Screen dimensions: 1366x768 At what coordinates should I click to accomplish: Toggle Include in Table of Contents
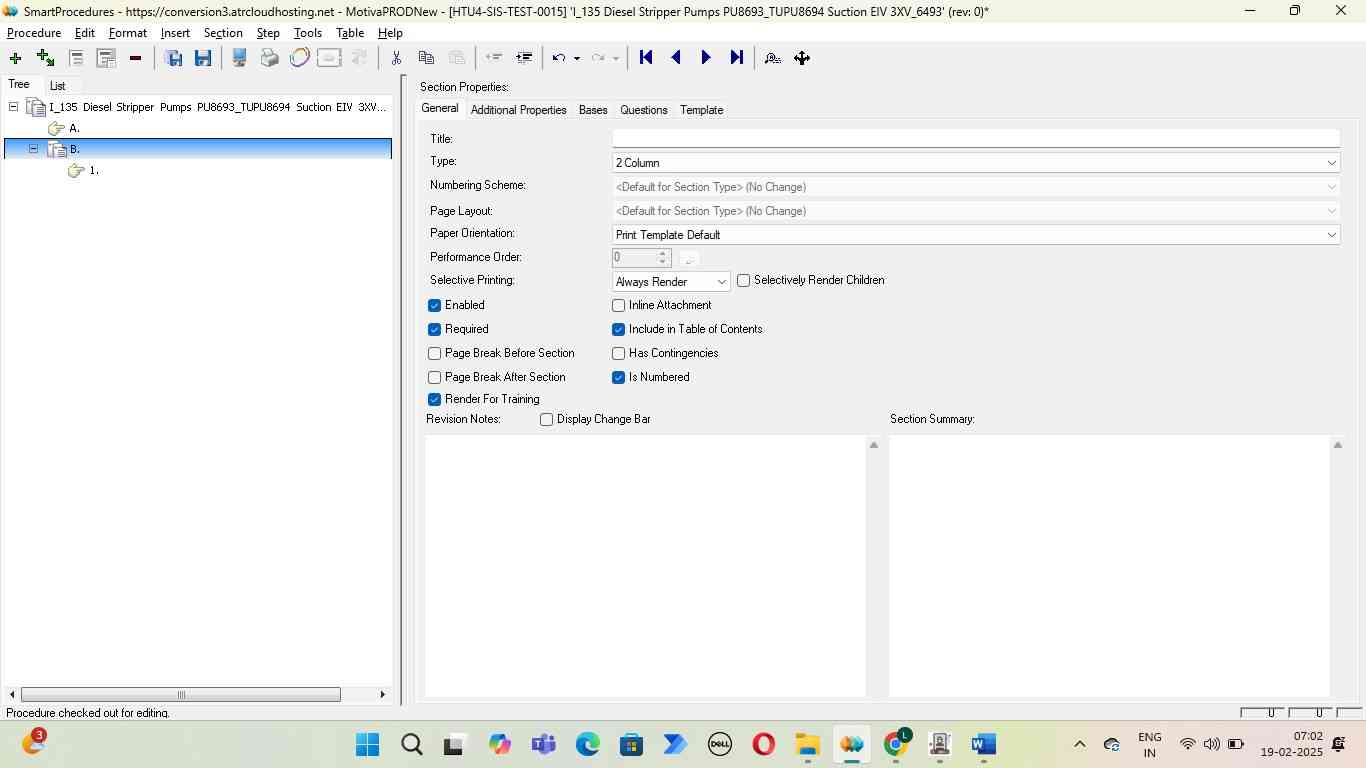tap(618, 329)
